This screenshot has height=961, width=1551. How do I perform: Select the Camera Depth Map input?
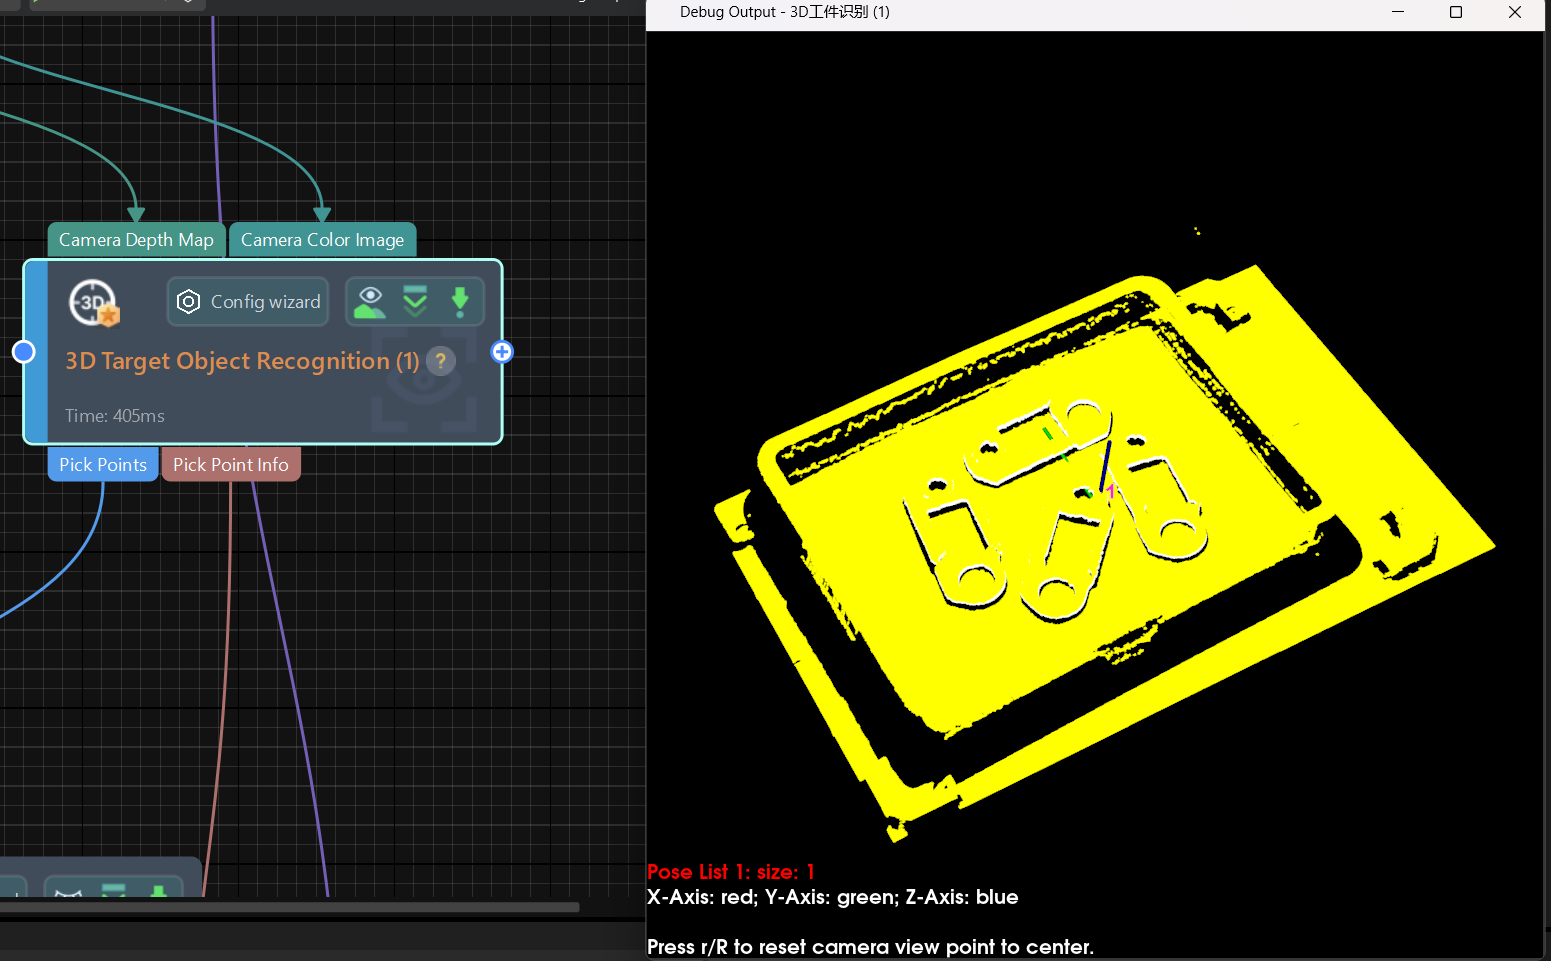[x=136, y=240]
